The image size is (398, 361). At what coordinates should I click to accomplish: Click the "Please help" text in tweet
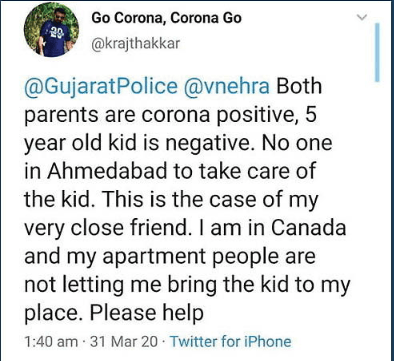pyautogui.click(x=147, y=313)
